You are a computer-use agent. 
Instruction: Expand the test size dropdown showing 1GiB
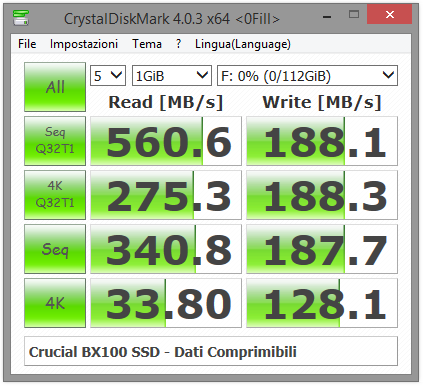[x=172, y=76]
